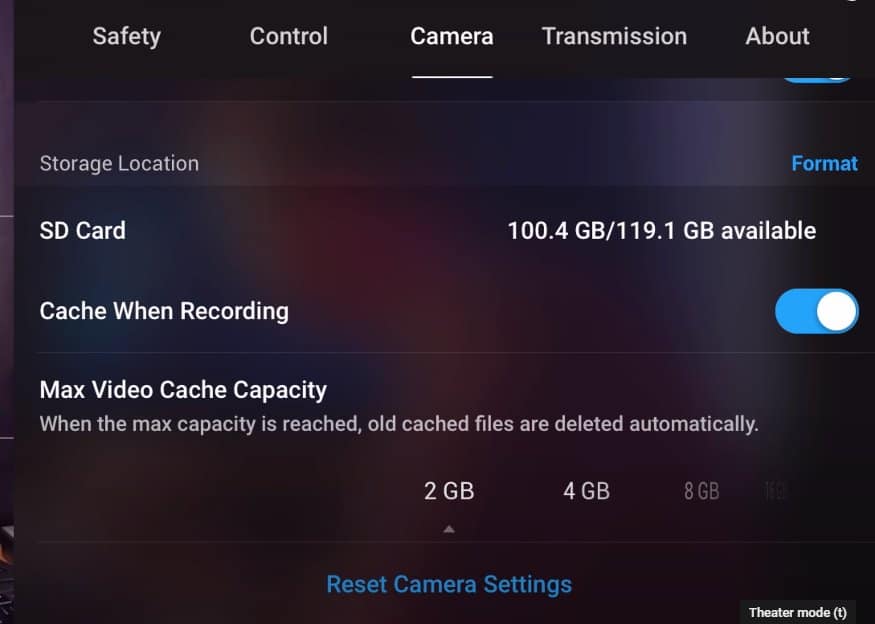The height and width of the screenshot is (624, 875).
Task: Reset Camera Settings
Action: click(x=449, y=584)
